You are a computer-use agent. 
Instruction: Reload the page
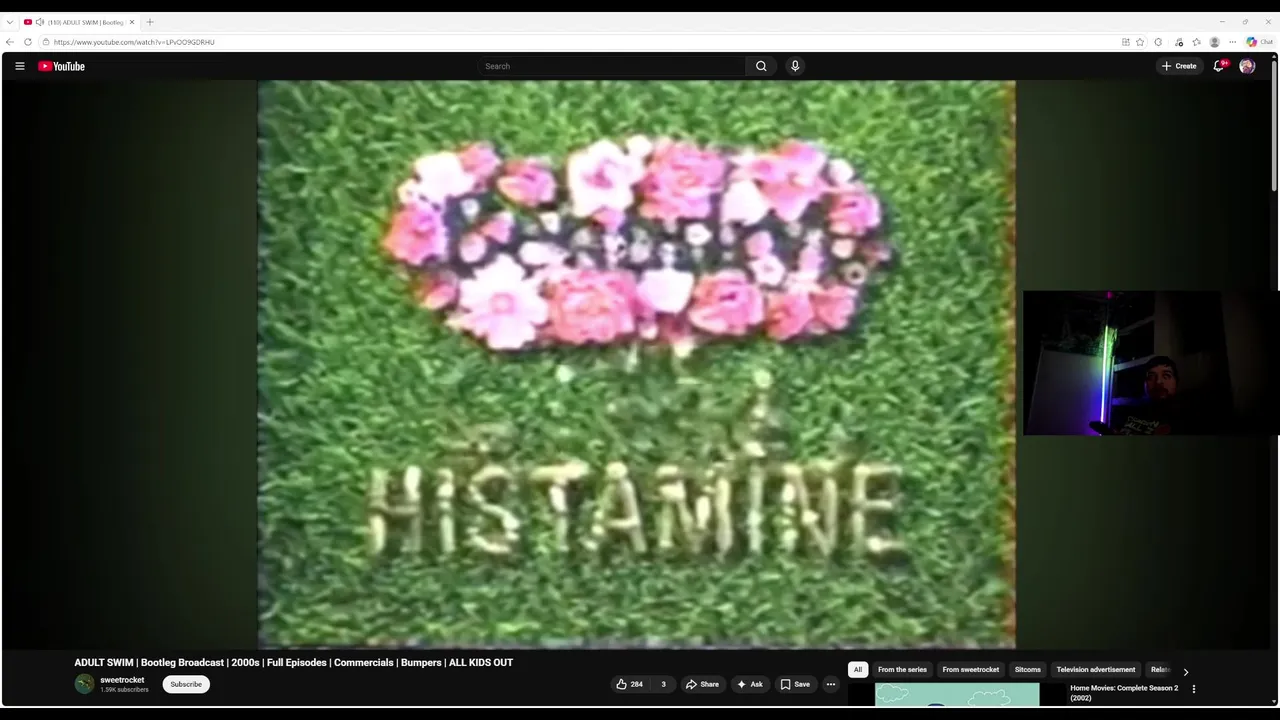(x=28, y=42)
